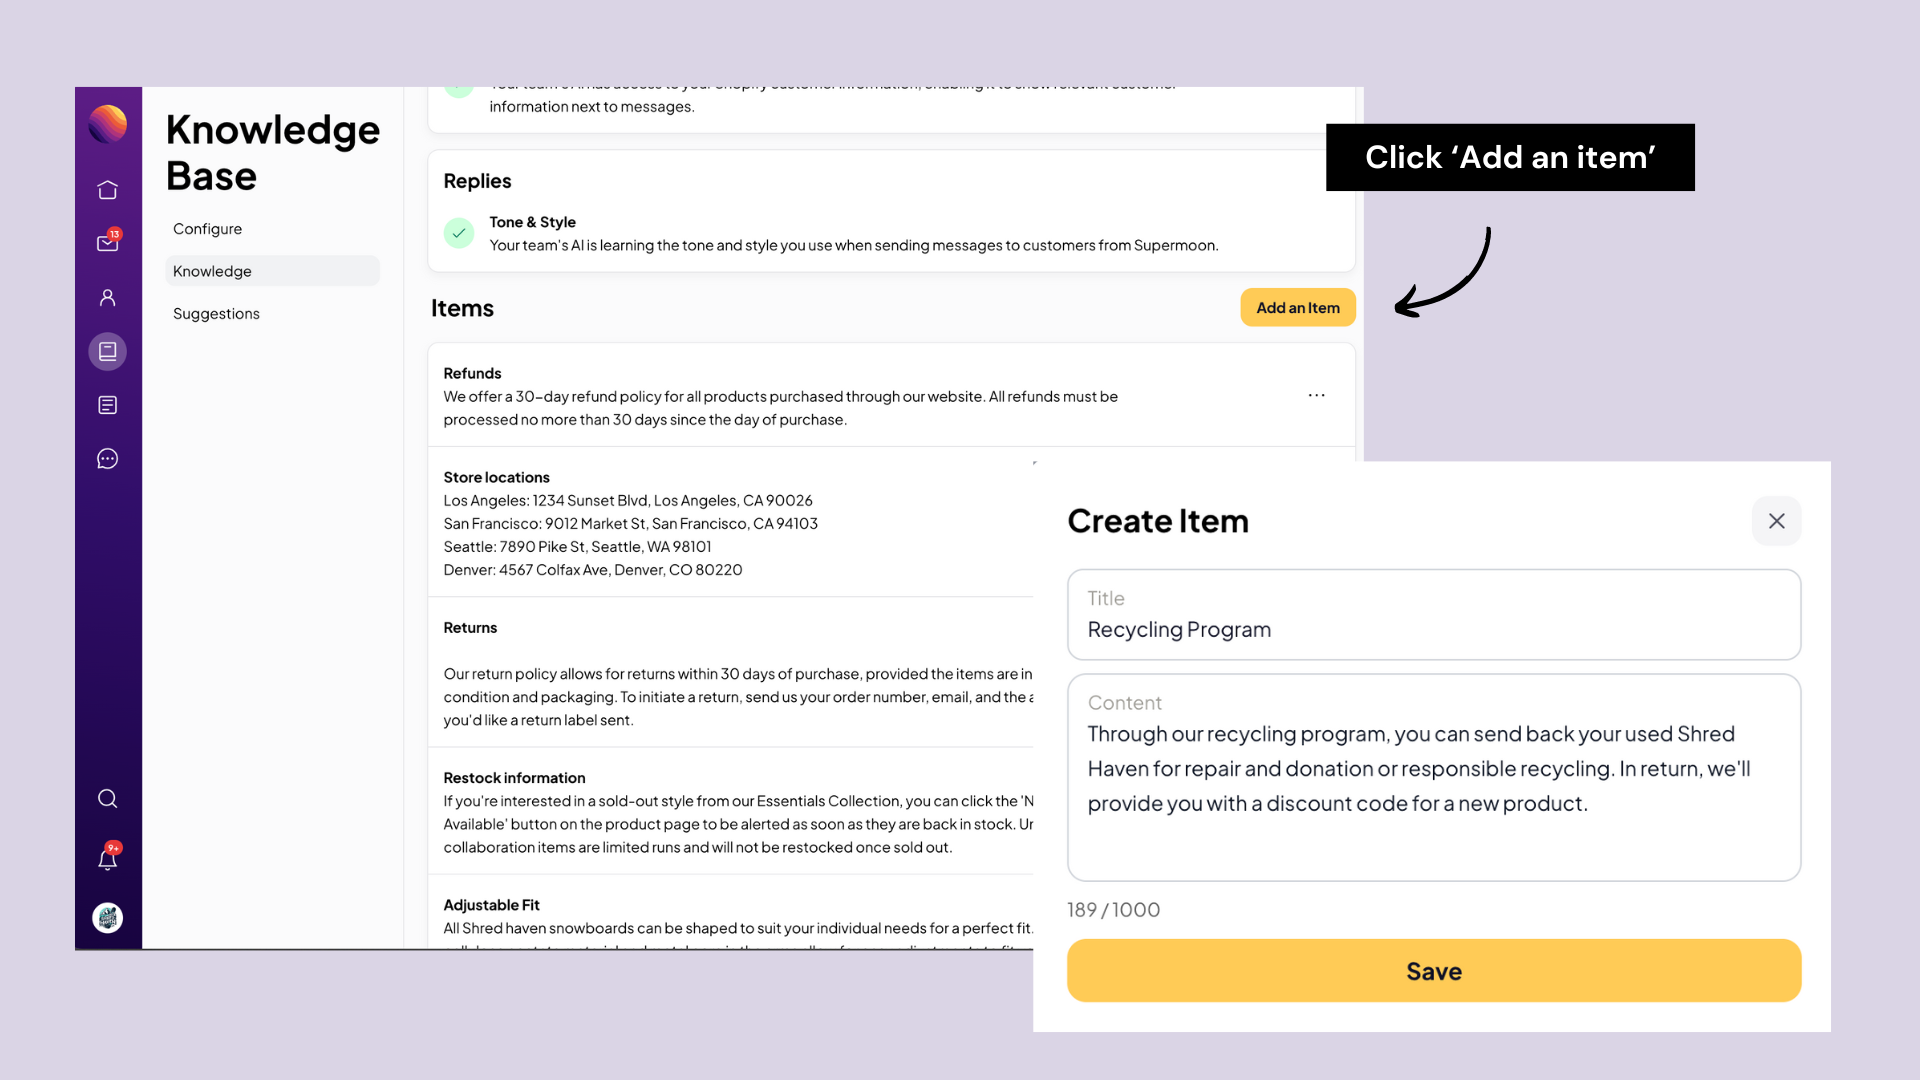
Task: Click the Inbox icon in sidebar
Action: (108, 243)
